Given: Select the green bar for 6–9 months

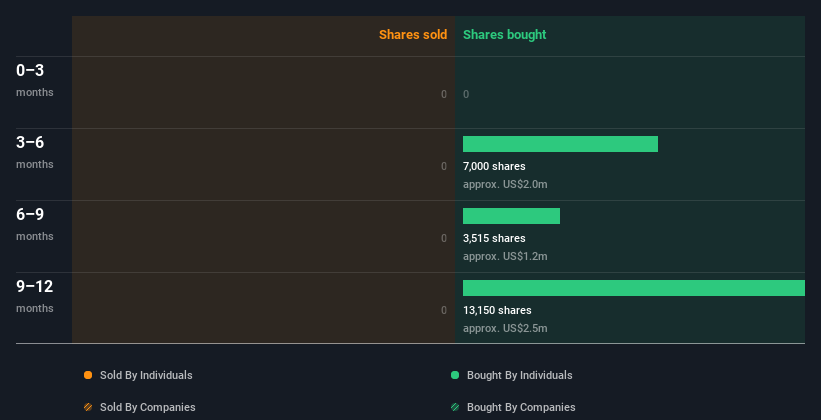Looking at the screenshot, I should (x=512, y=216).
